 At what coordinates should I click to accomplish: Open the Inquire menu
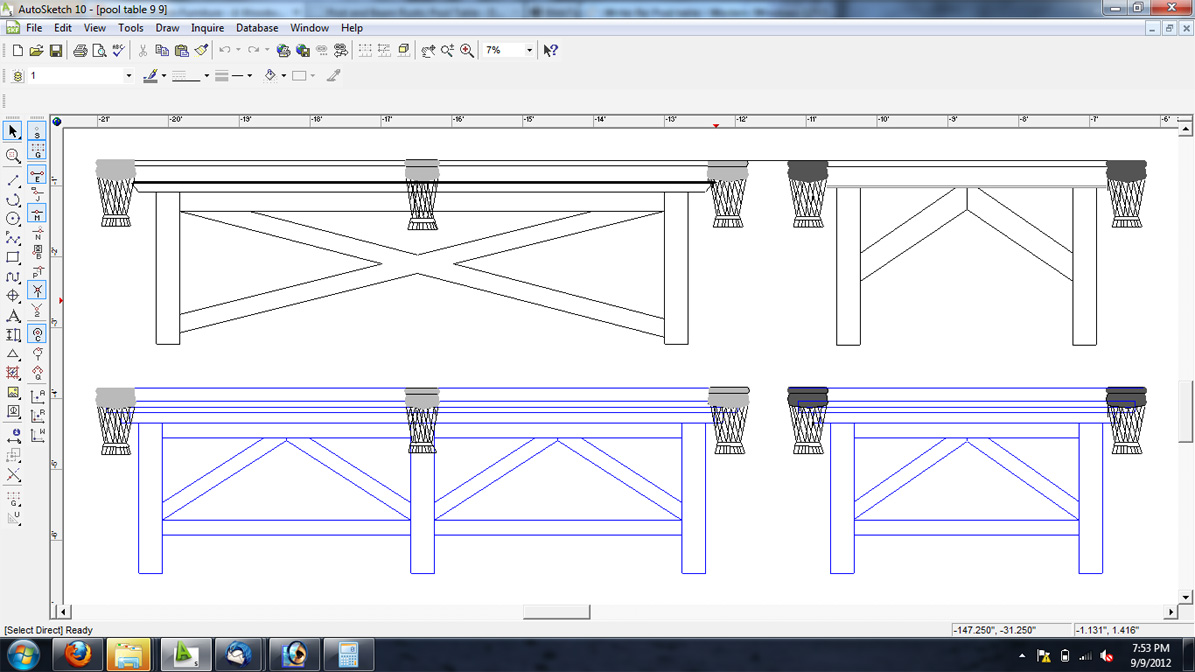[x=207, y=28]
